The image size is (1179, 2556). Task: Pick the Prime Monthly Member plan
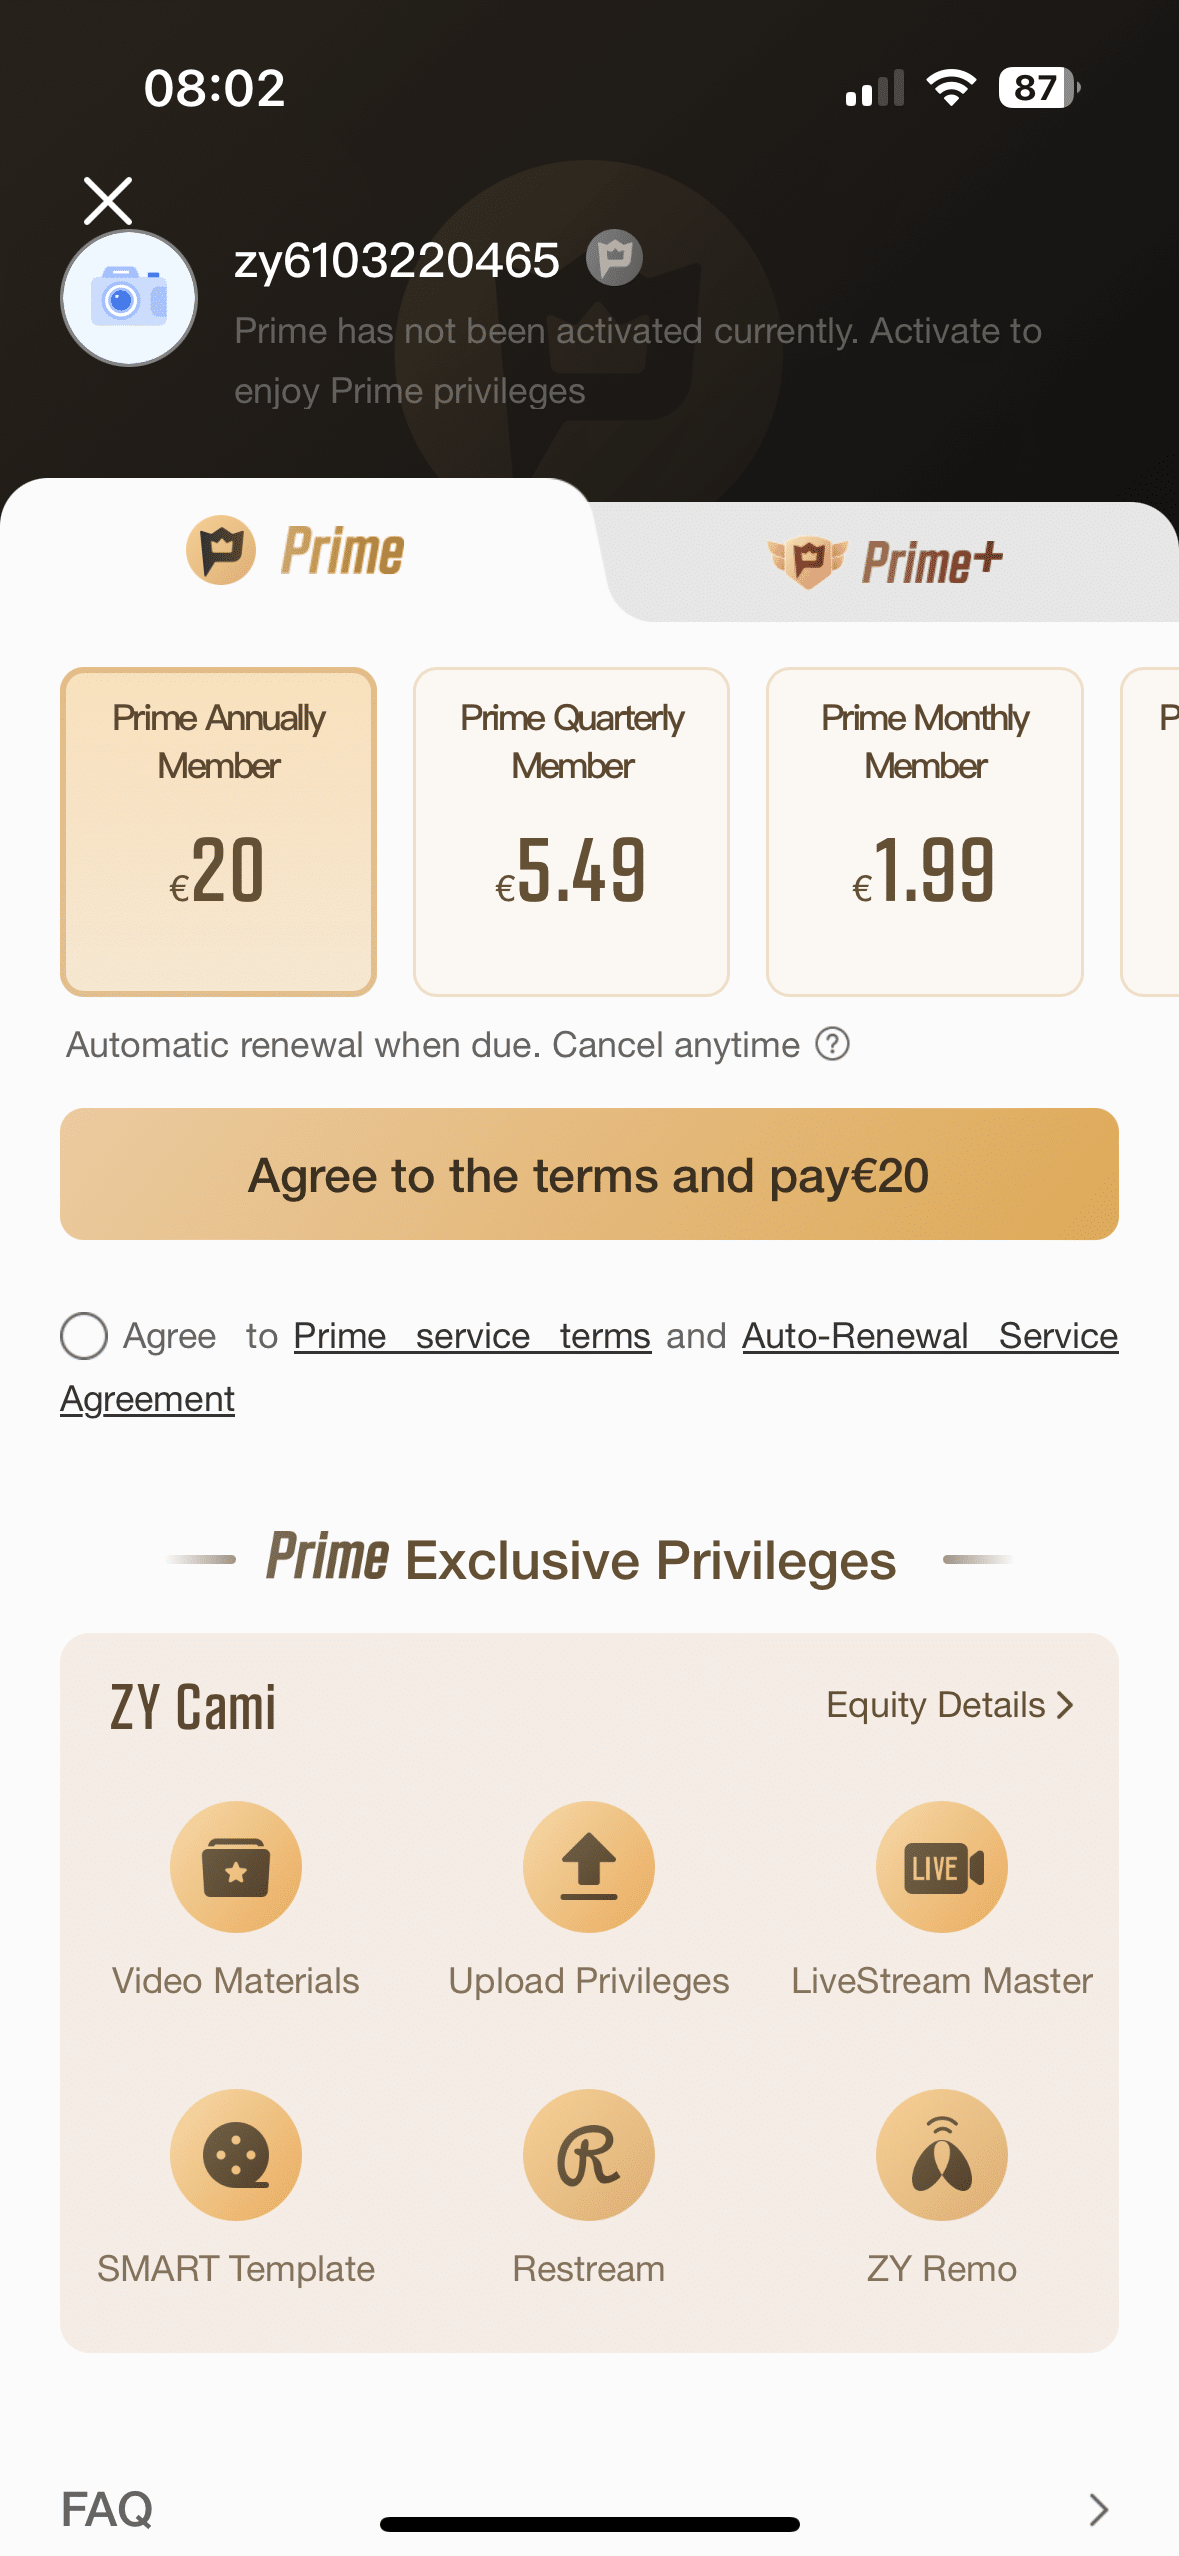pos(925,831)
